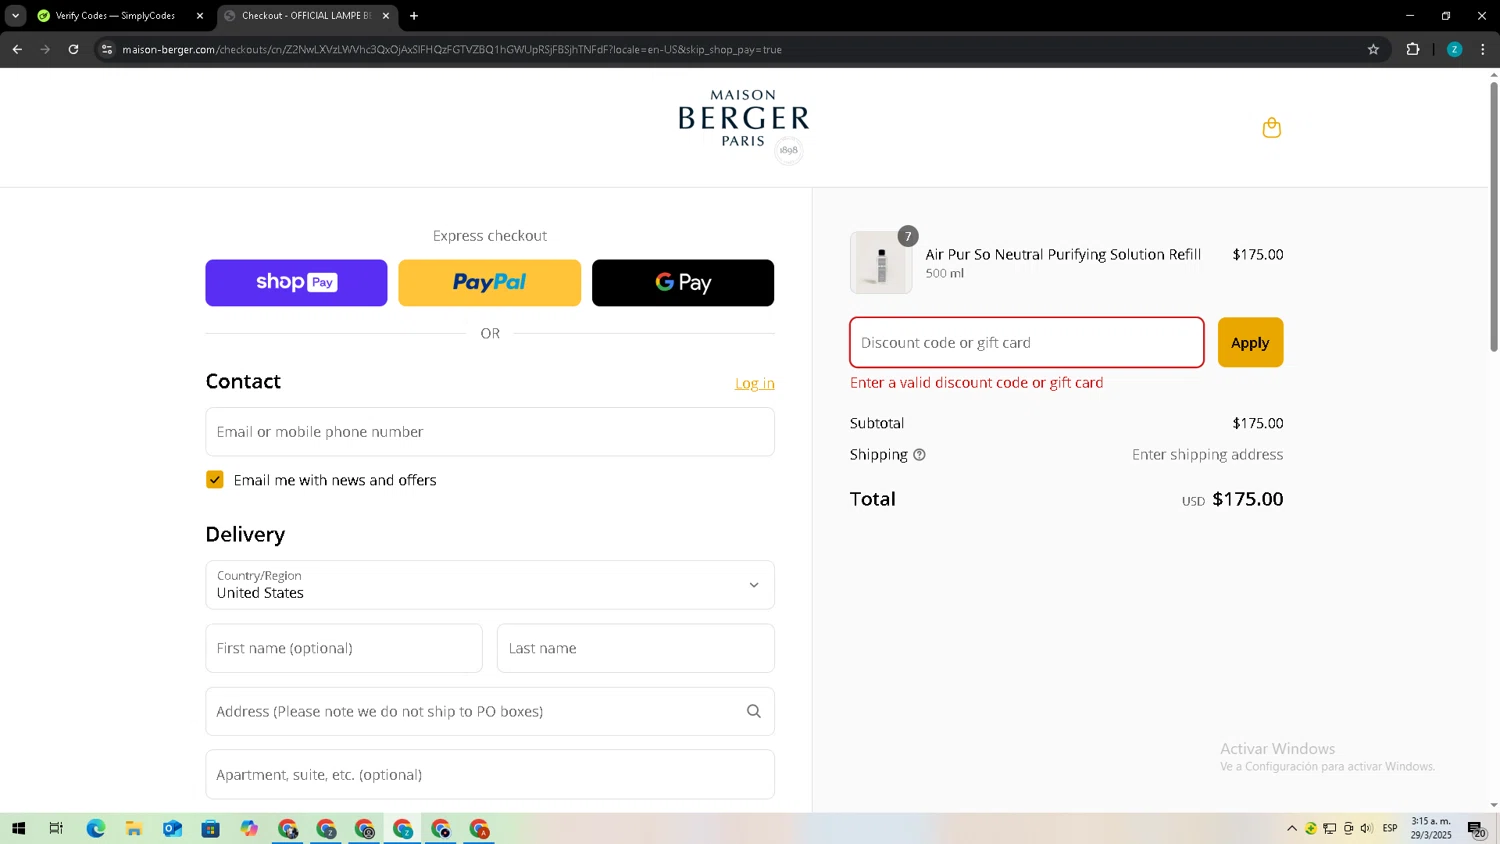Viewport: 1500px width, 844px height.
Task: Open Outlook from the taskbar
Action: 172,829
